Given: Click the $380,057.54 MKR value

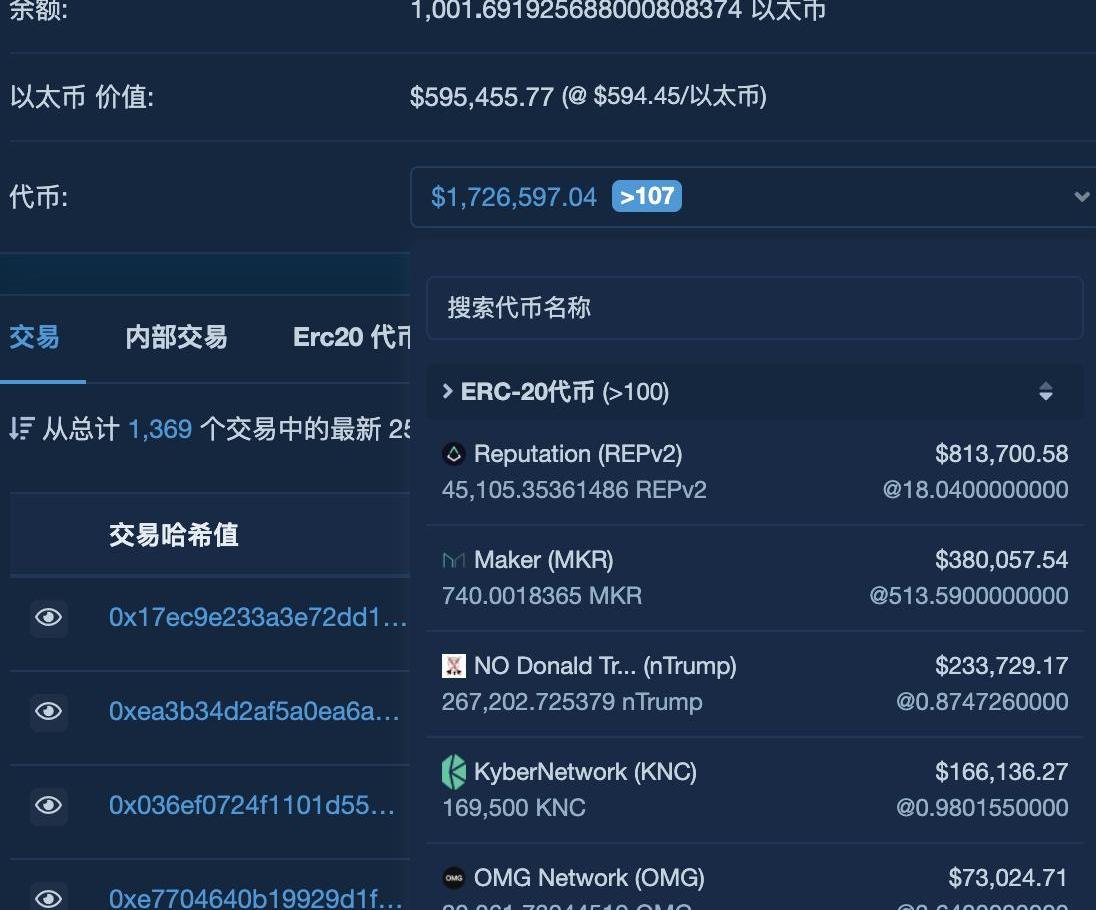Looking at the screenshot, I should click(x=1001, y=560).
